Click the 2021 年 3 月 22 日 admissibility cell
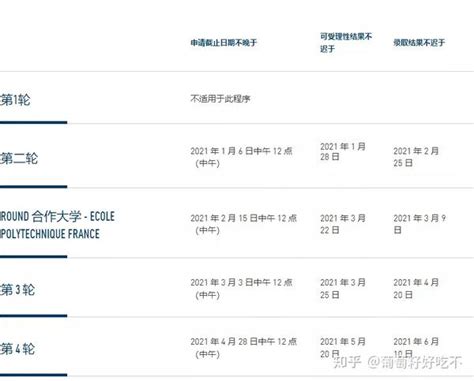The height and width of the screenshot is (381, 474). pyautogui.click(x=343, y=224)
